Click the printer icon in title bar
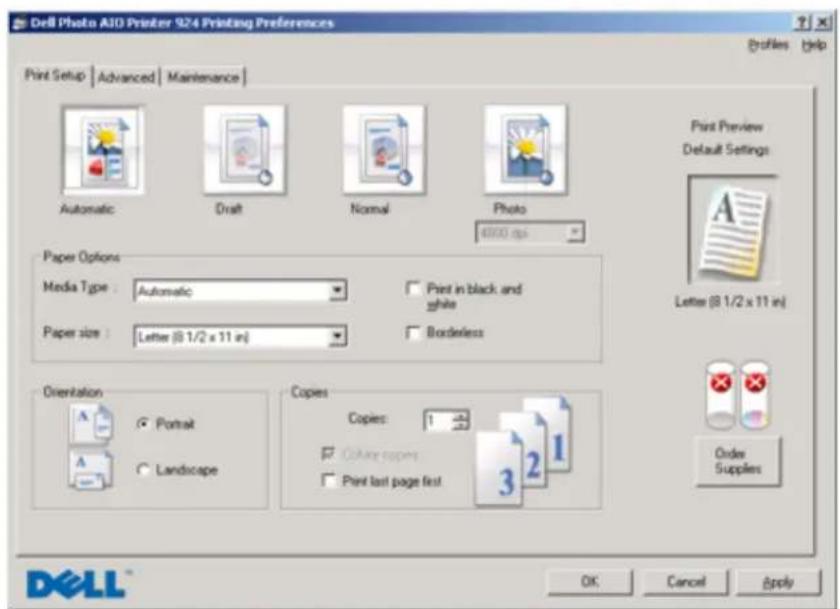This screenshot has width=840, height=609. click(x=19, y=24)
